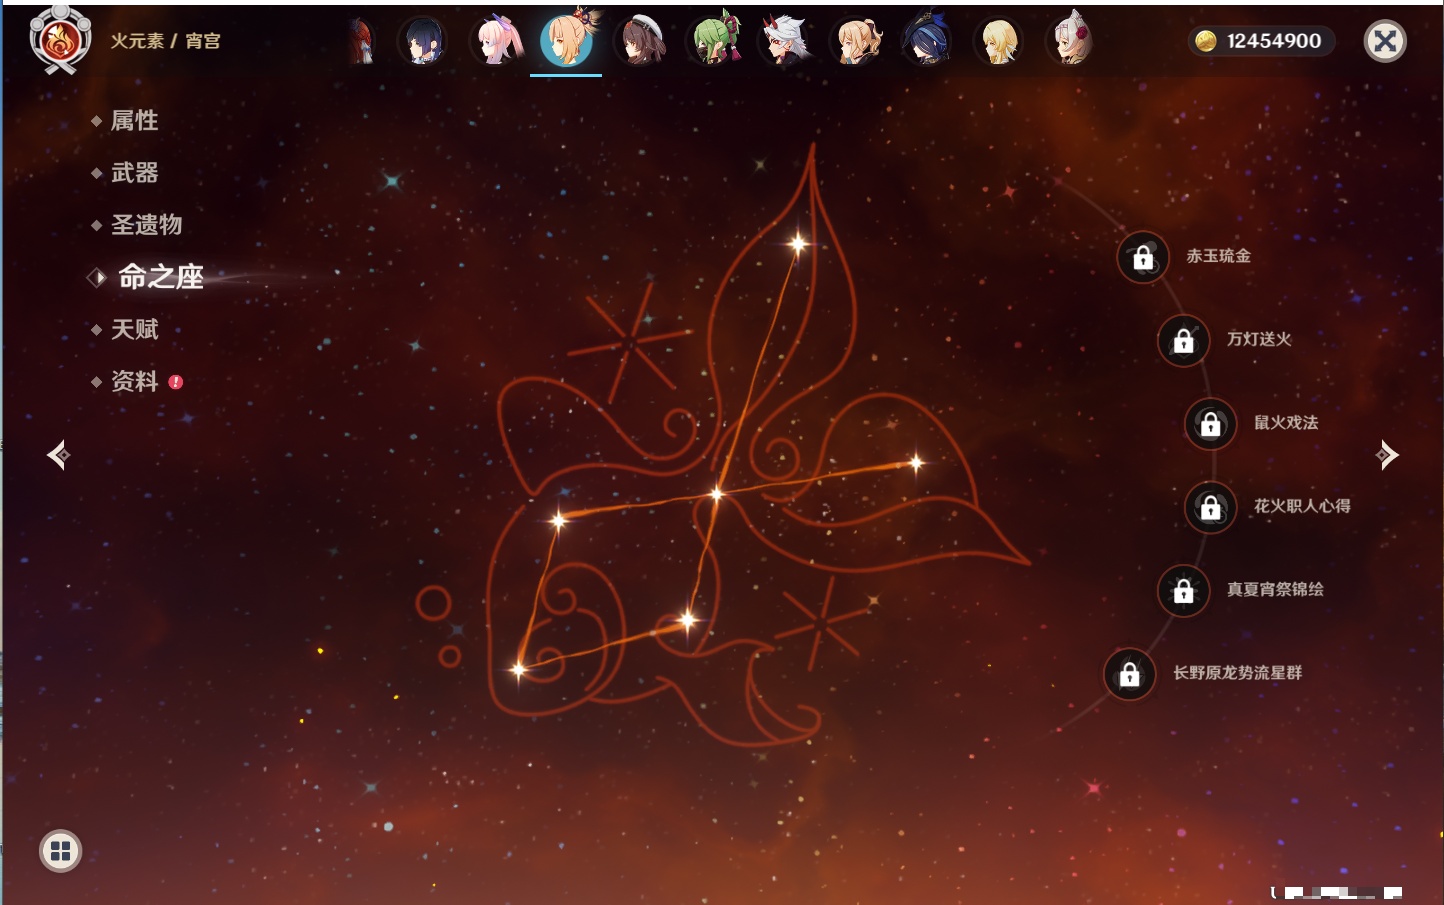
Task: Select the dark-haired character wearing a hat
Action: tap(926, 41)
